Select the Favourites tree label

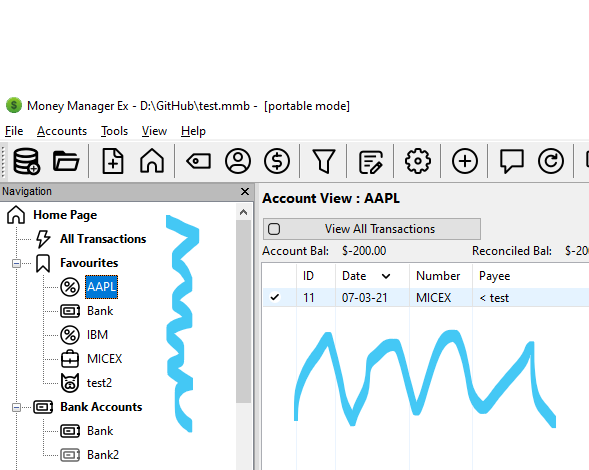point(89,263)
